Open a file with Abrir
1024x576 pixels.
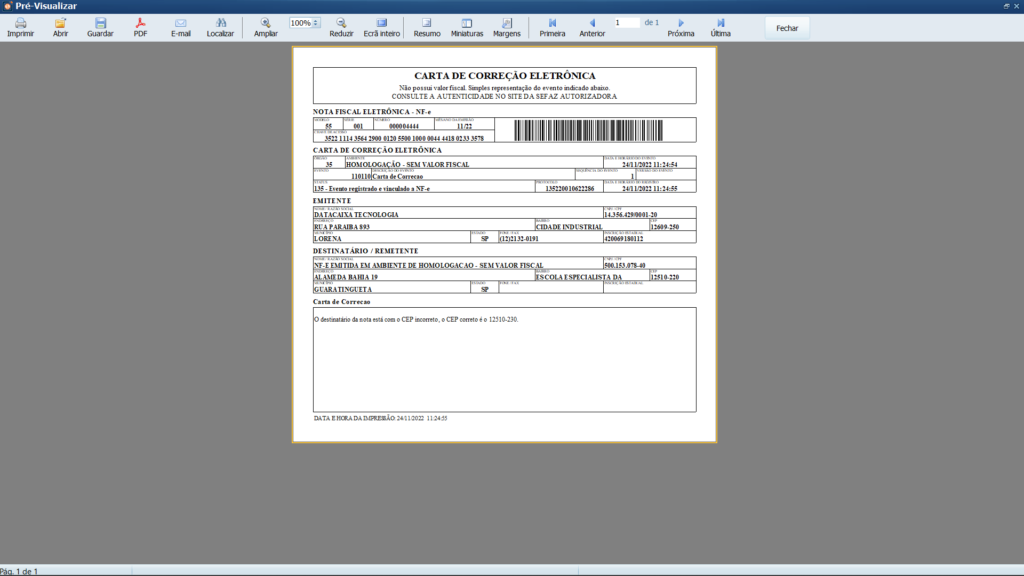pyautogui.click(x=60, y=27)
